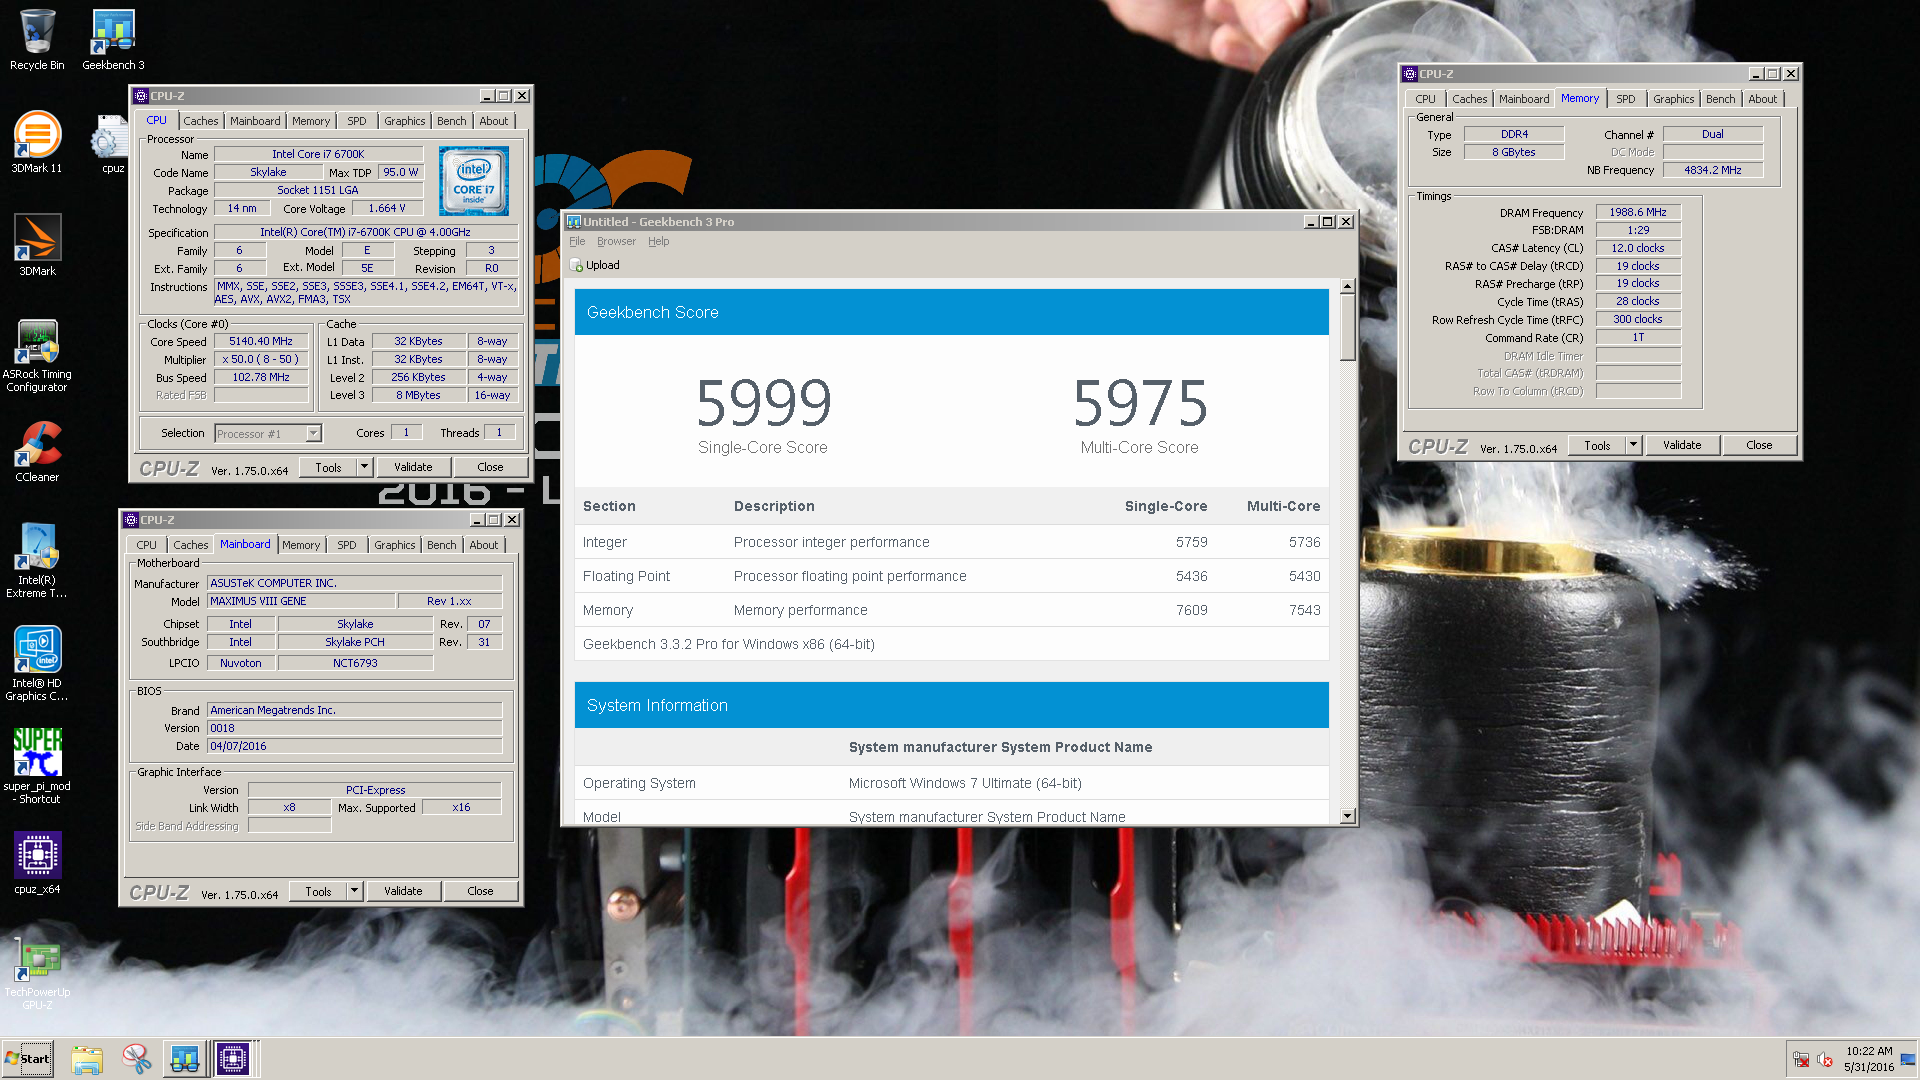The image size is (1920, 1080).
Task: Click the Intel Core i7 logo in CPU-Z
Action: 474,181
